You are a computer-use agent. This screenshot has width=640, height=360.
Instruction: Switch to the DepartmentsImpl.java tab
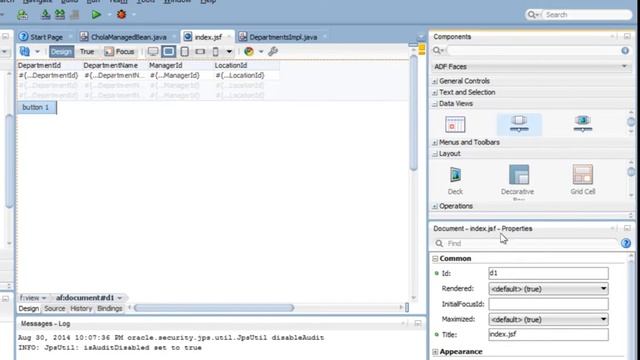pyautogui.click(x=283, y=37)
